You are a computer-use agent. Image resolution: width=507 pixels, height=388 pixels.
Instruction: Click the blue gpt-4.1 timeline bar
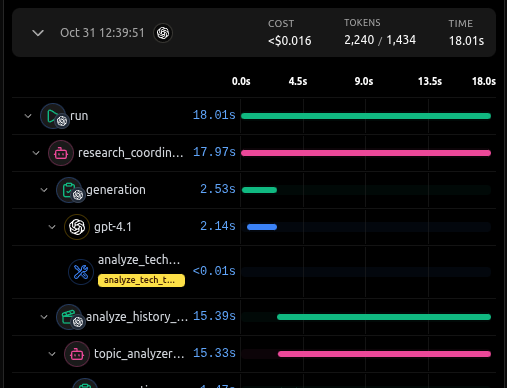tap(262, 227)
